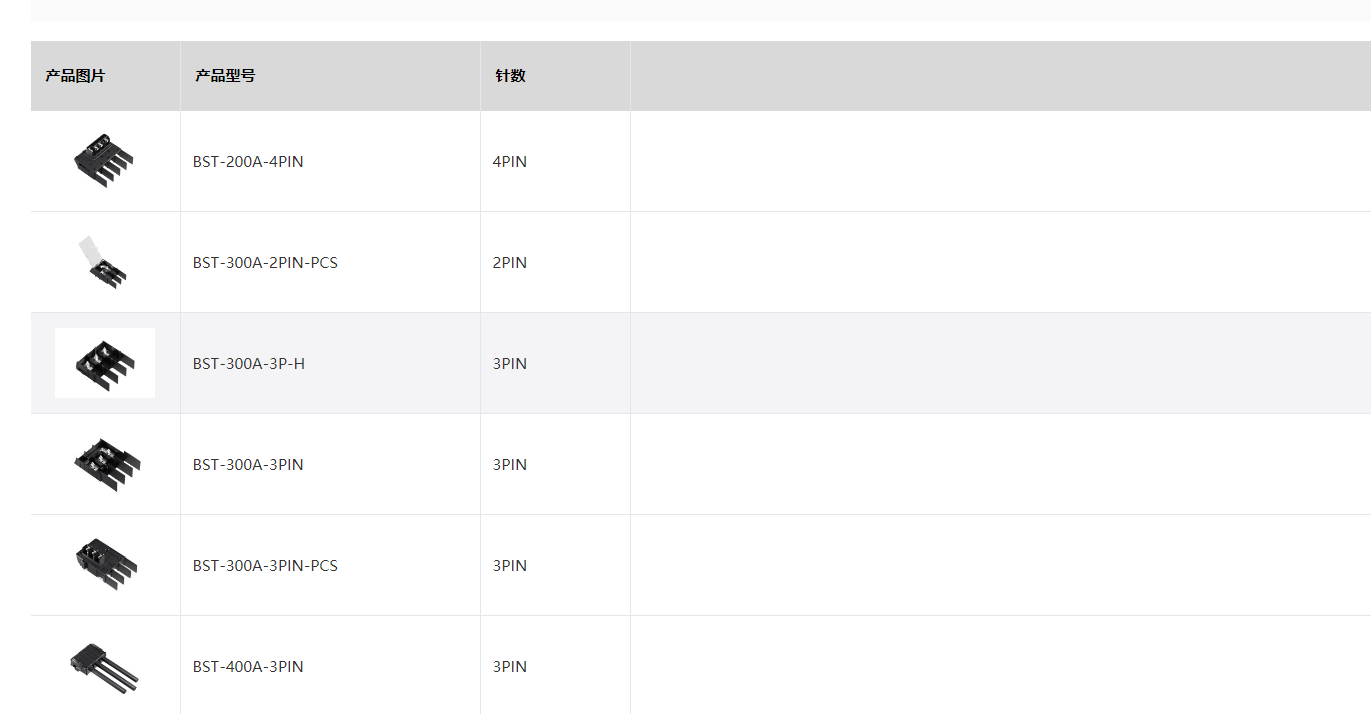Click 3PIN value in BST-300A-3PIN-PCS row
This screenshot has width=1371, height=714.
click(x=510, y=566)
